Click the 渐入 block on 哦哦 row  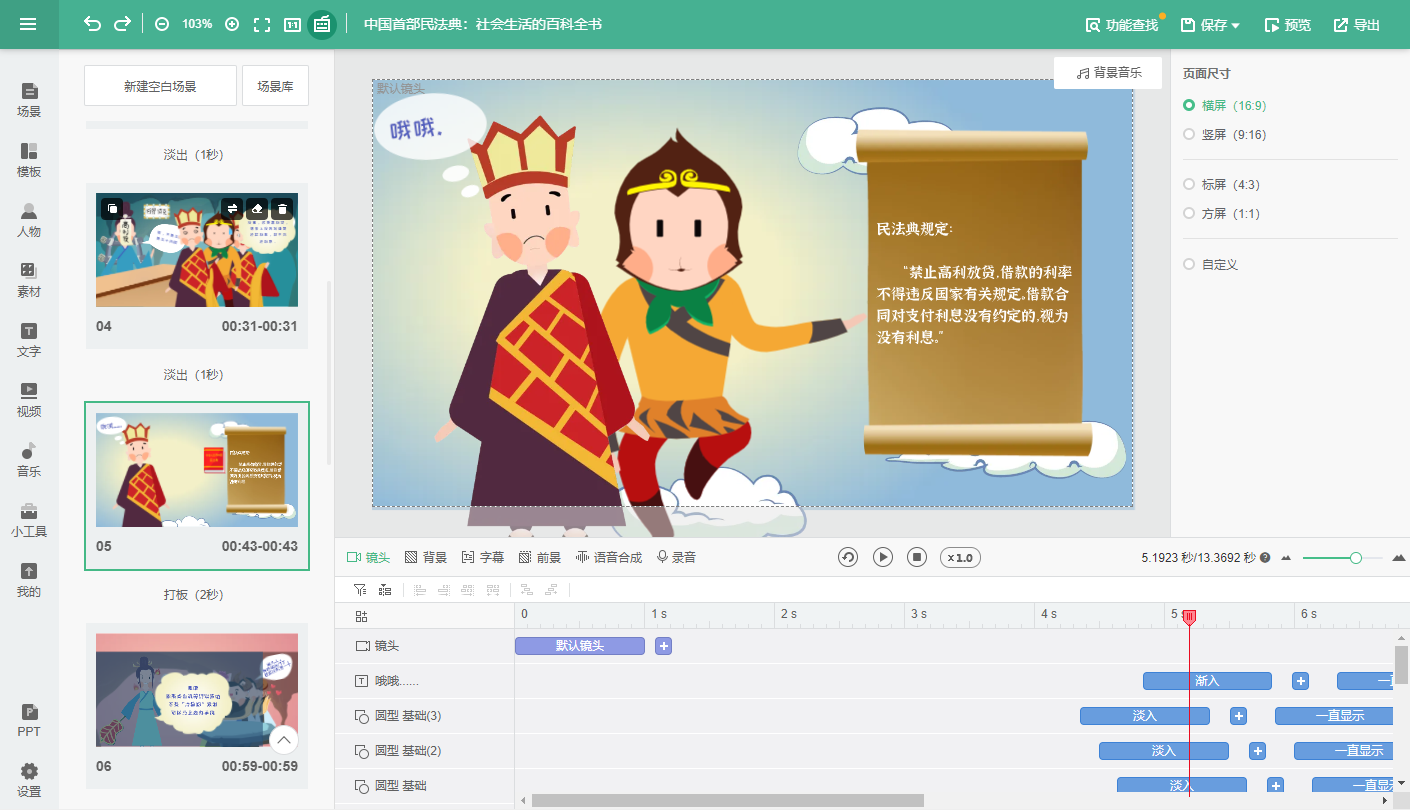coord(1207,681)
